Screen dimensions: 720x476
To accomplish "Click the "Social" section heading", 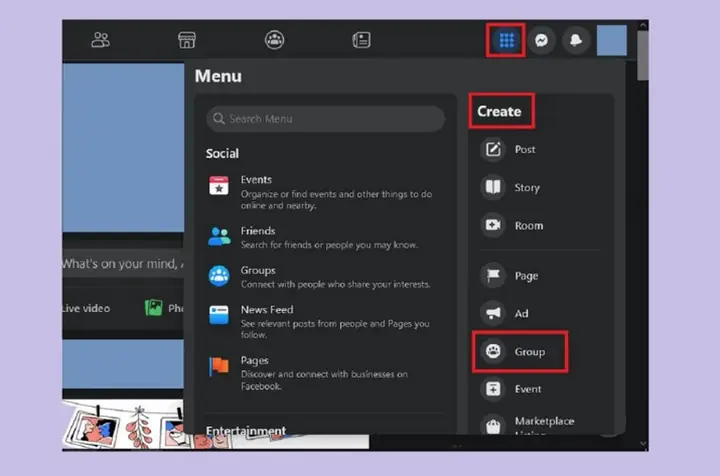I will point(222,153).
